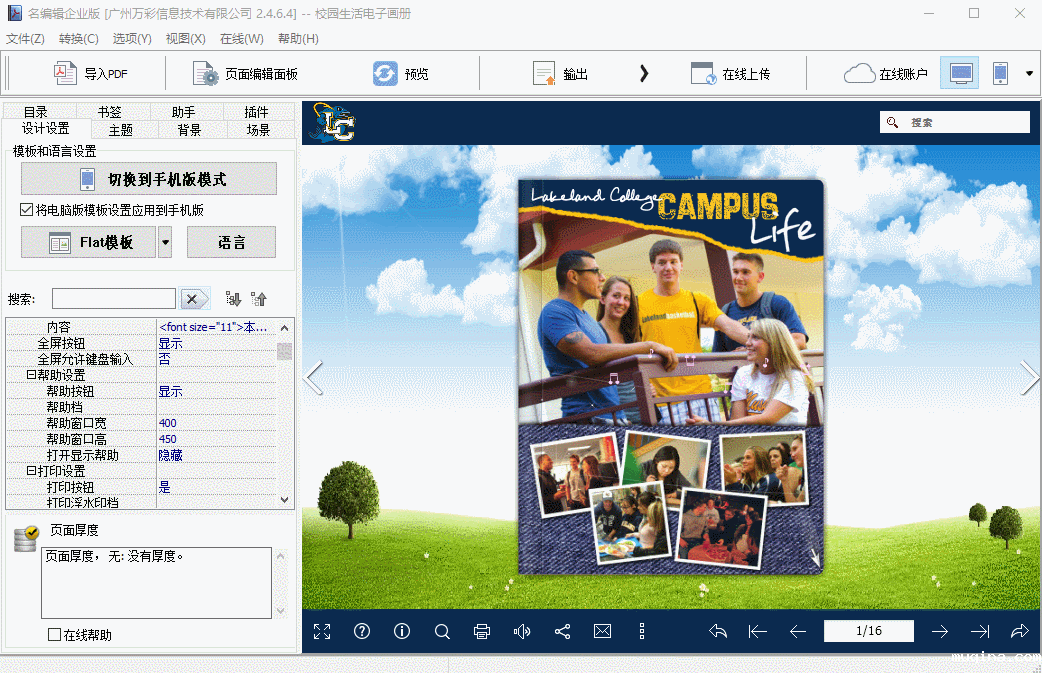This screenshot has height=673, width=1042.
Task: Uncheck apply desktop template to mobile checkbox
Action: tap(27, 210)
